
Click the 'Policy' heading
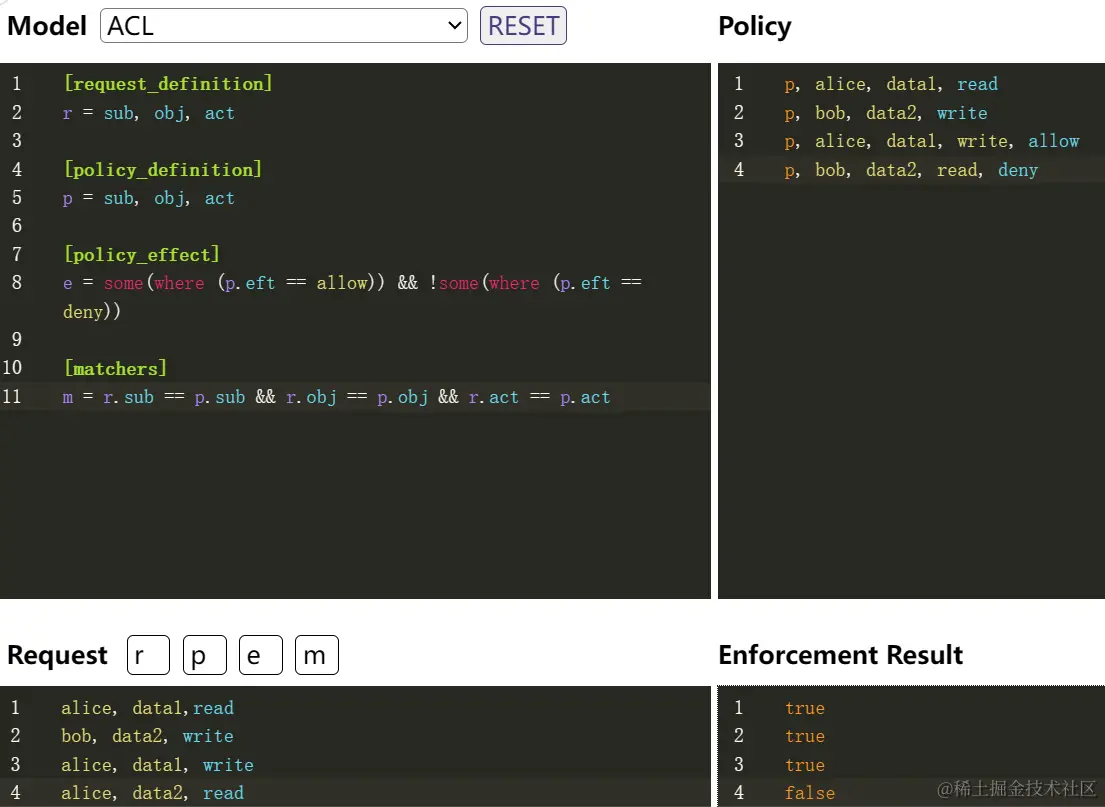755,26
